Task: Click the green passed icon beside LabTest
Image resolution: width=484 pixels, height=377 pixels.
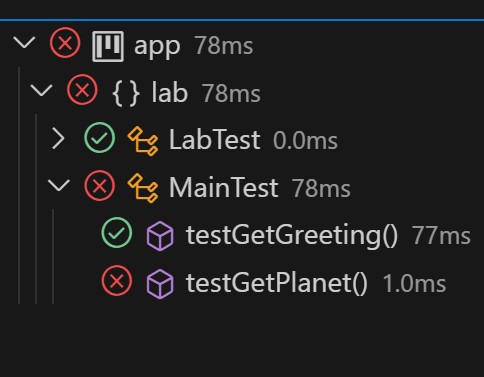Action: (100, 138)
